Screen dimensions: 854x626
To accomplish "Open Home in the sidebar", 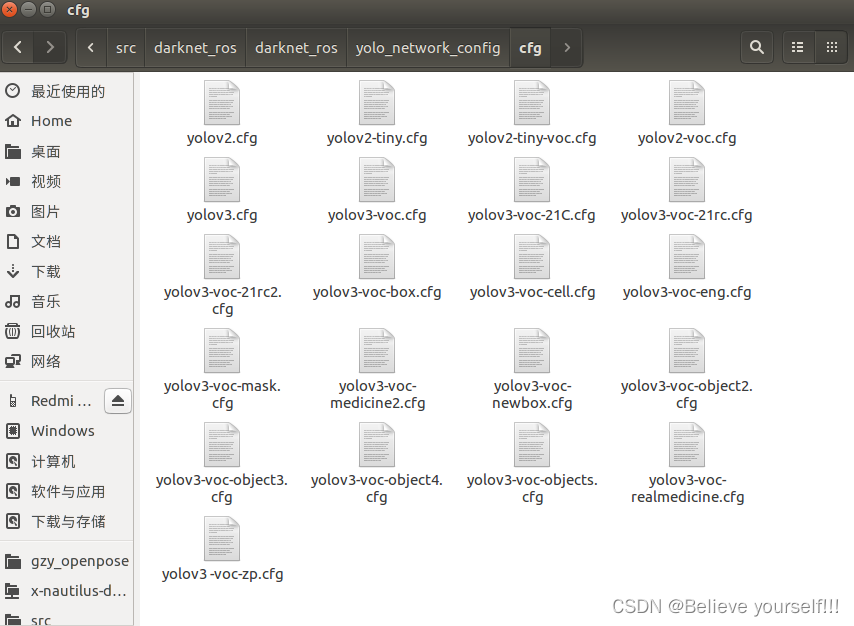I will pyautogui.click(x=66, y=121).
